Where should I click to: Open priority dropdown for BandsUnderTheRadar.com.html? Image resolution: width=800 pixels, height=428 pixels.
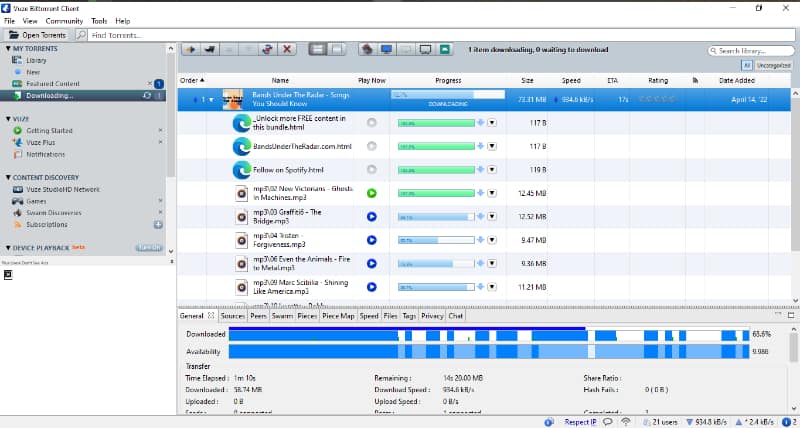(x=492, y=146)
